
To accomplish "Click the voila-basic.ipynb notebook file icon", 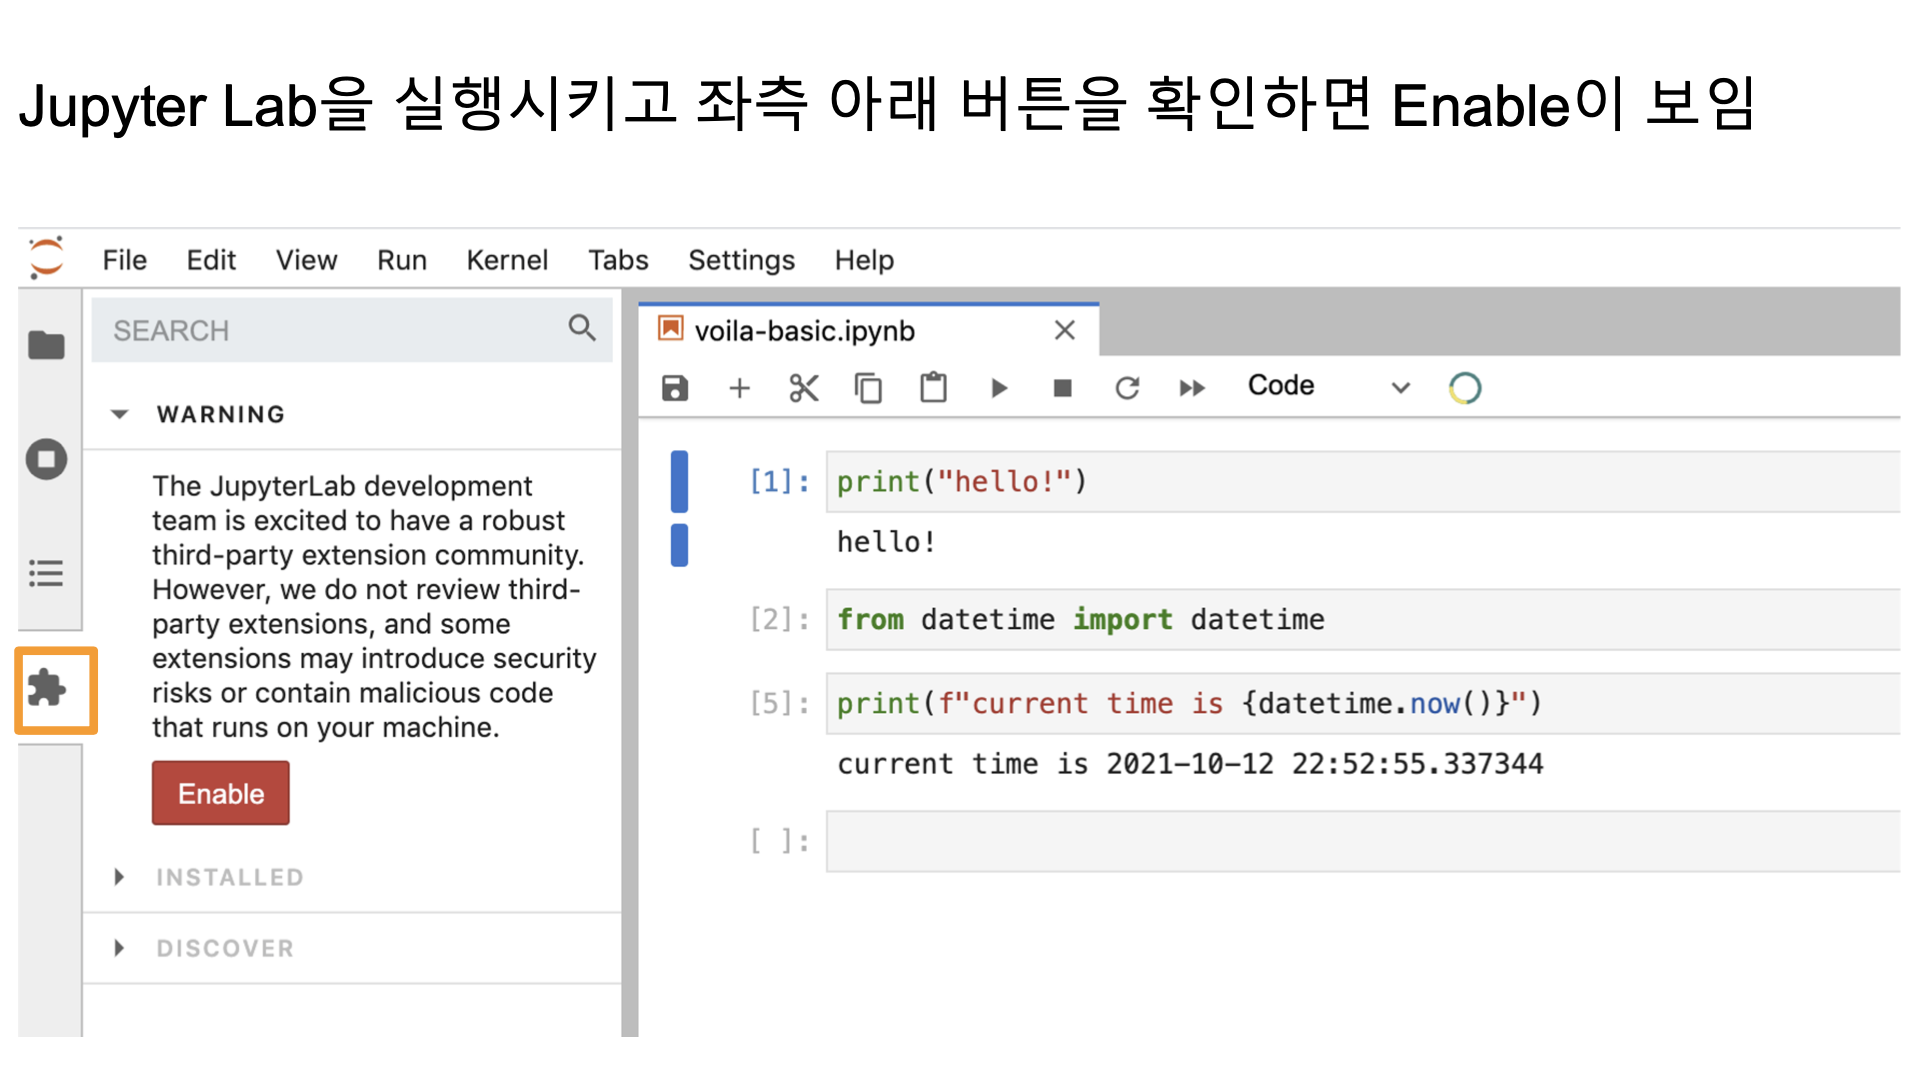I will pyautogui.click(x=670, y=329).
